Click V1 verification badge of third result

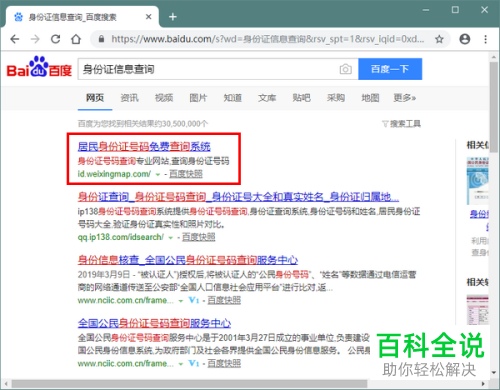194,300
